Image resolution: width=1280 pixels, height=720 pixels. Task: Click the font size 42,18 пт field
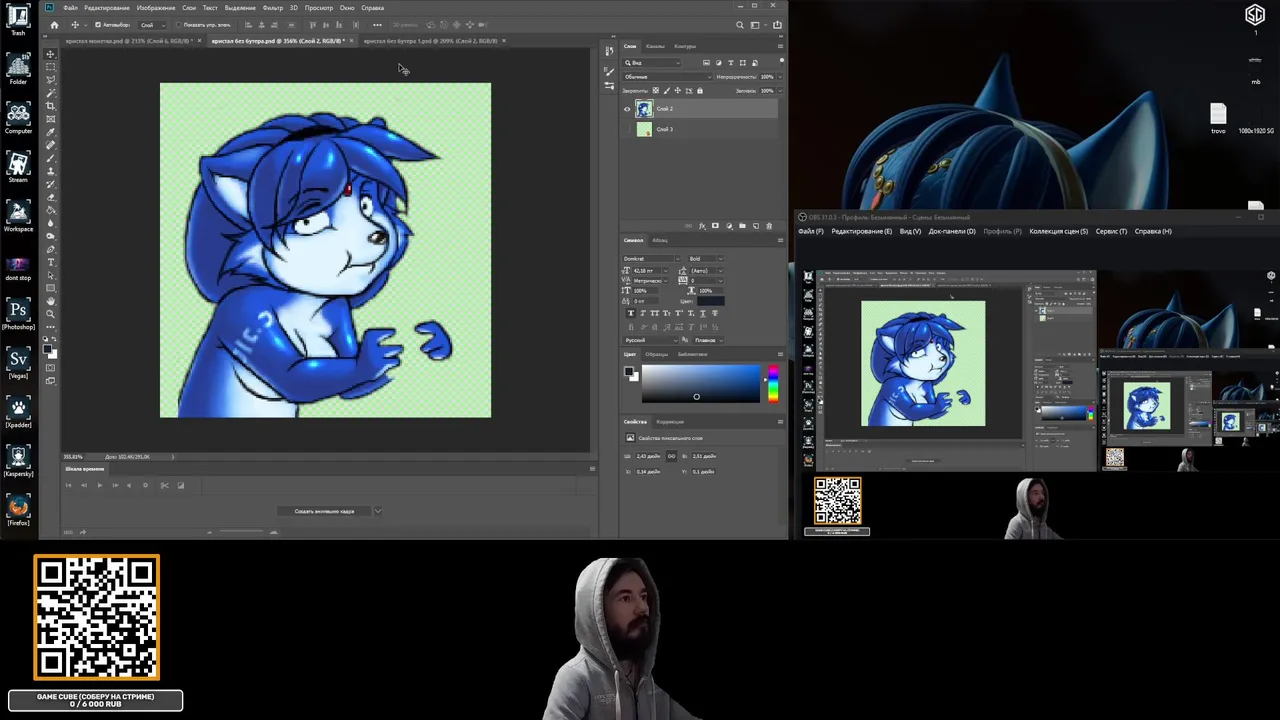[x=647, y=271]
